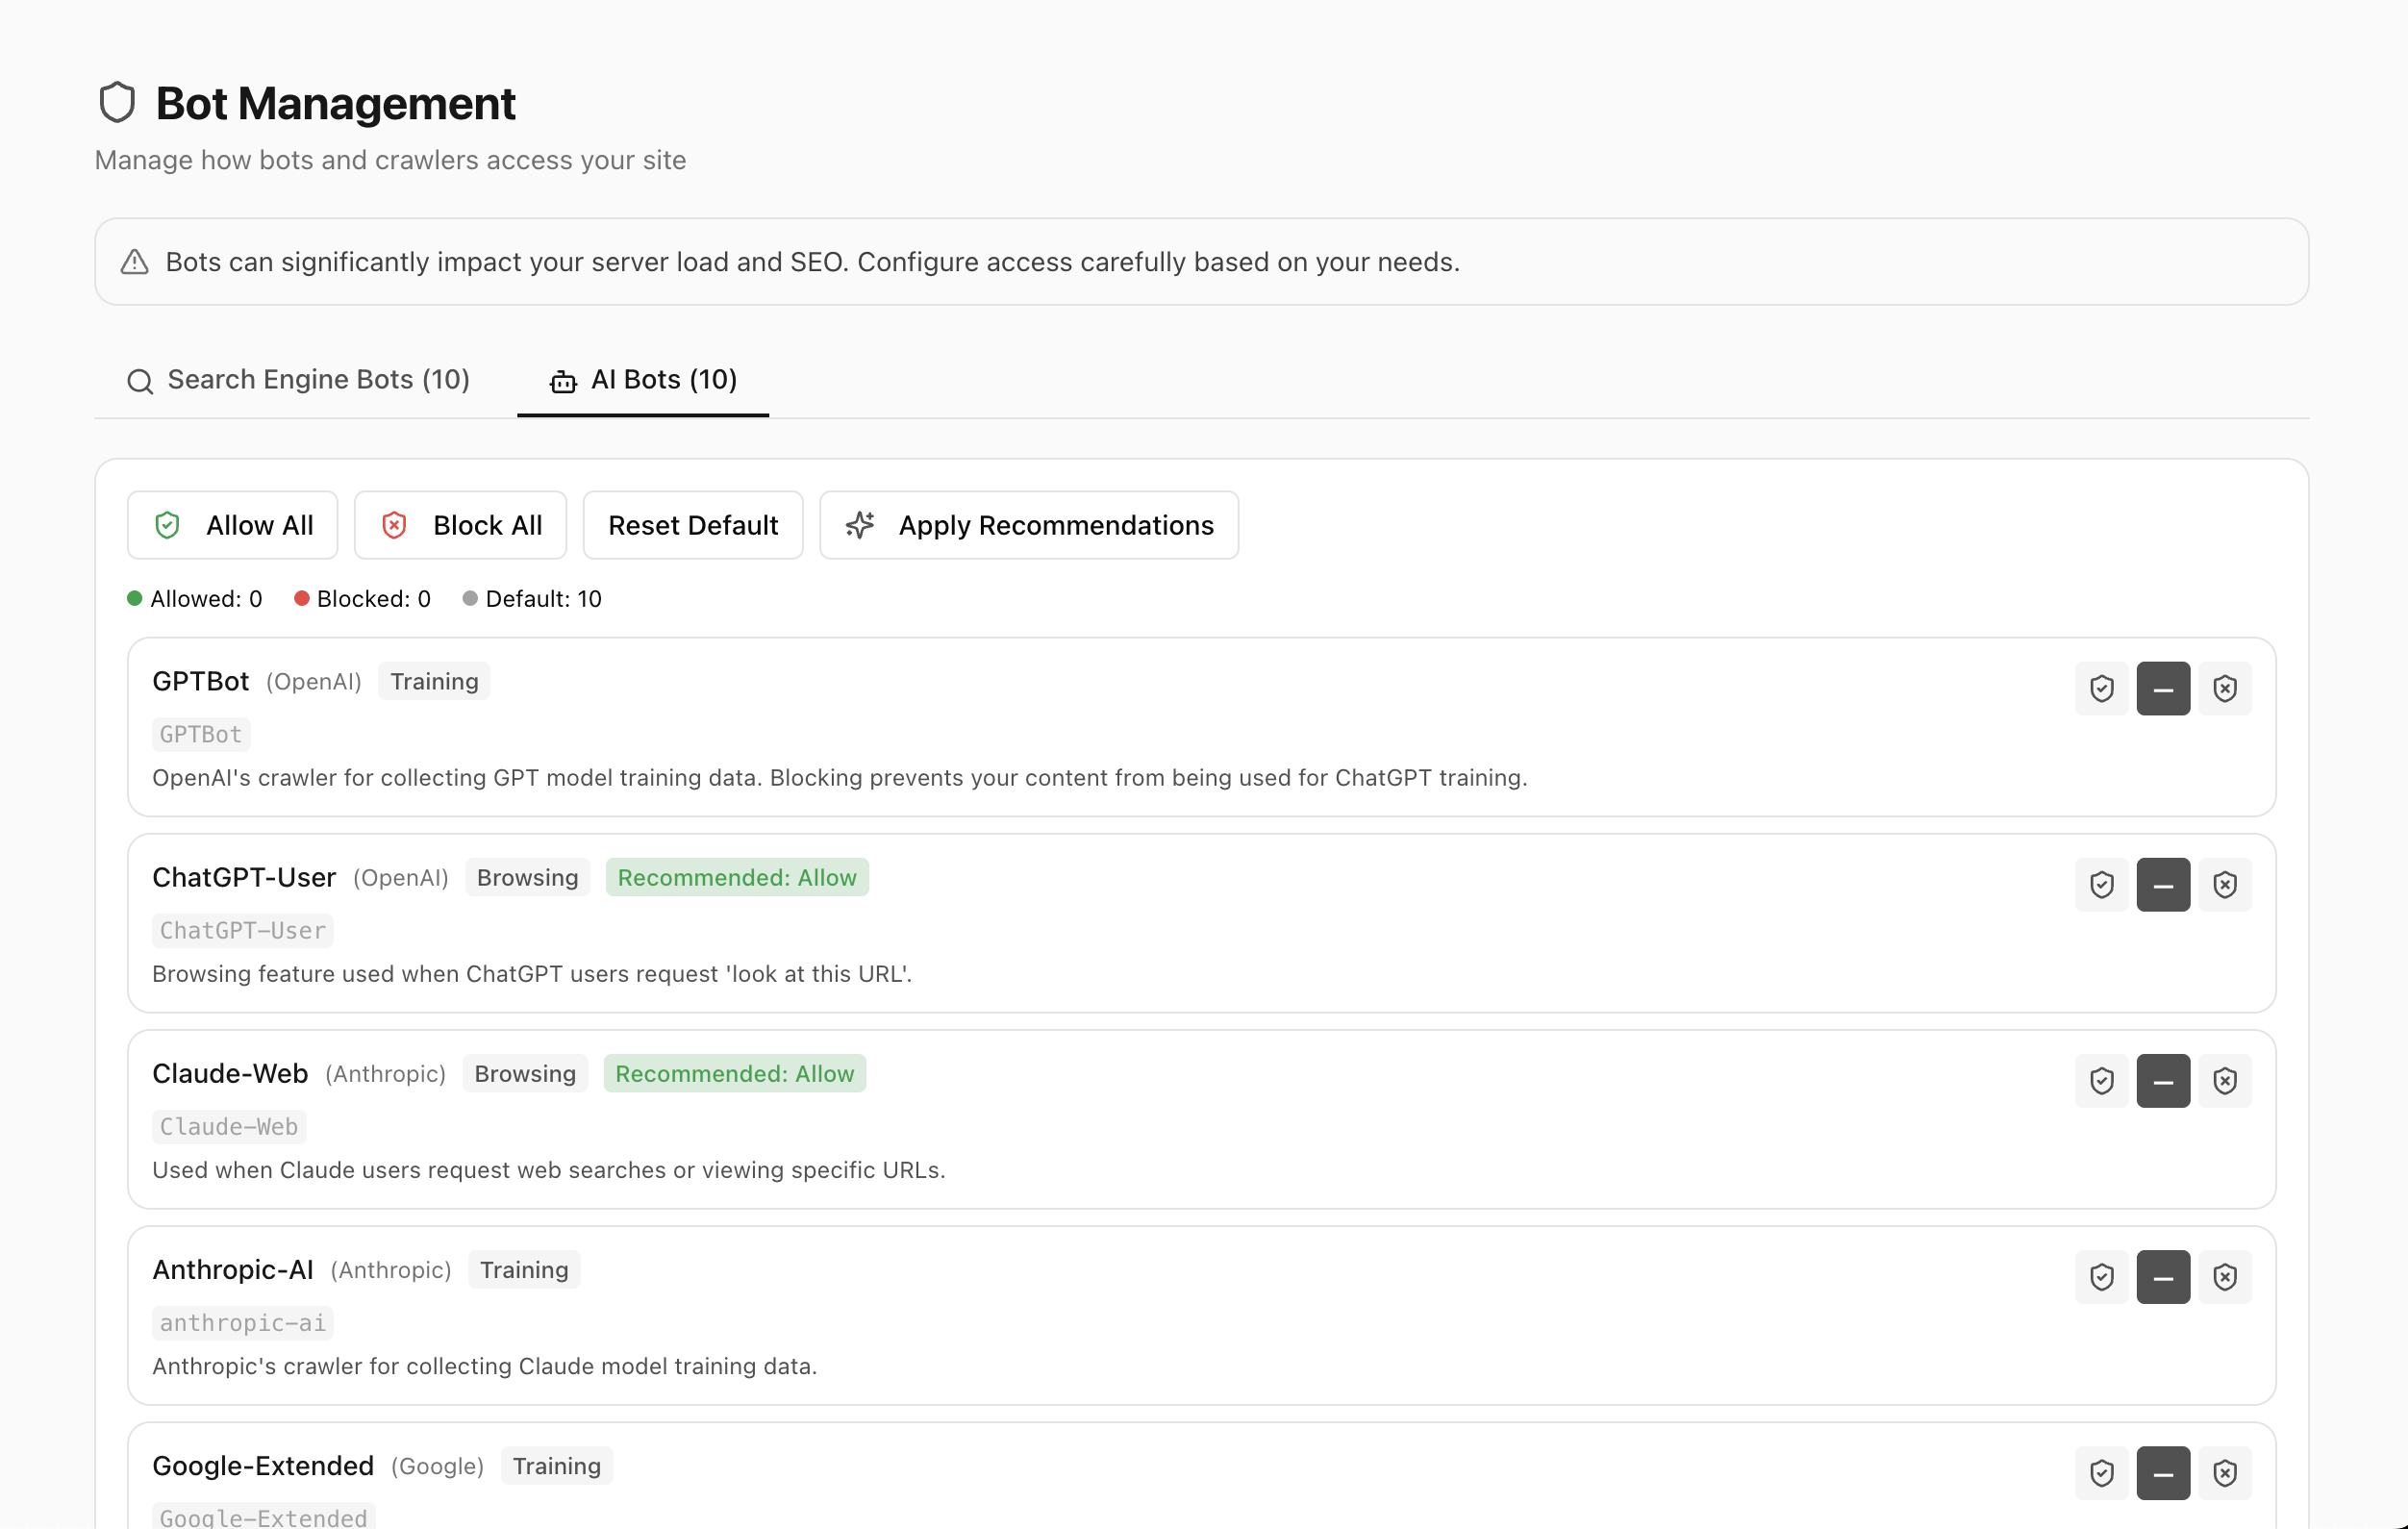Screen dimensions: 2408x1529
Task: Click the anthropic-ai user-agent code chip
Action: 243,1322
